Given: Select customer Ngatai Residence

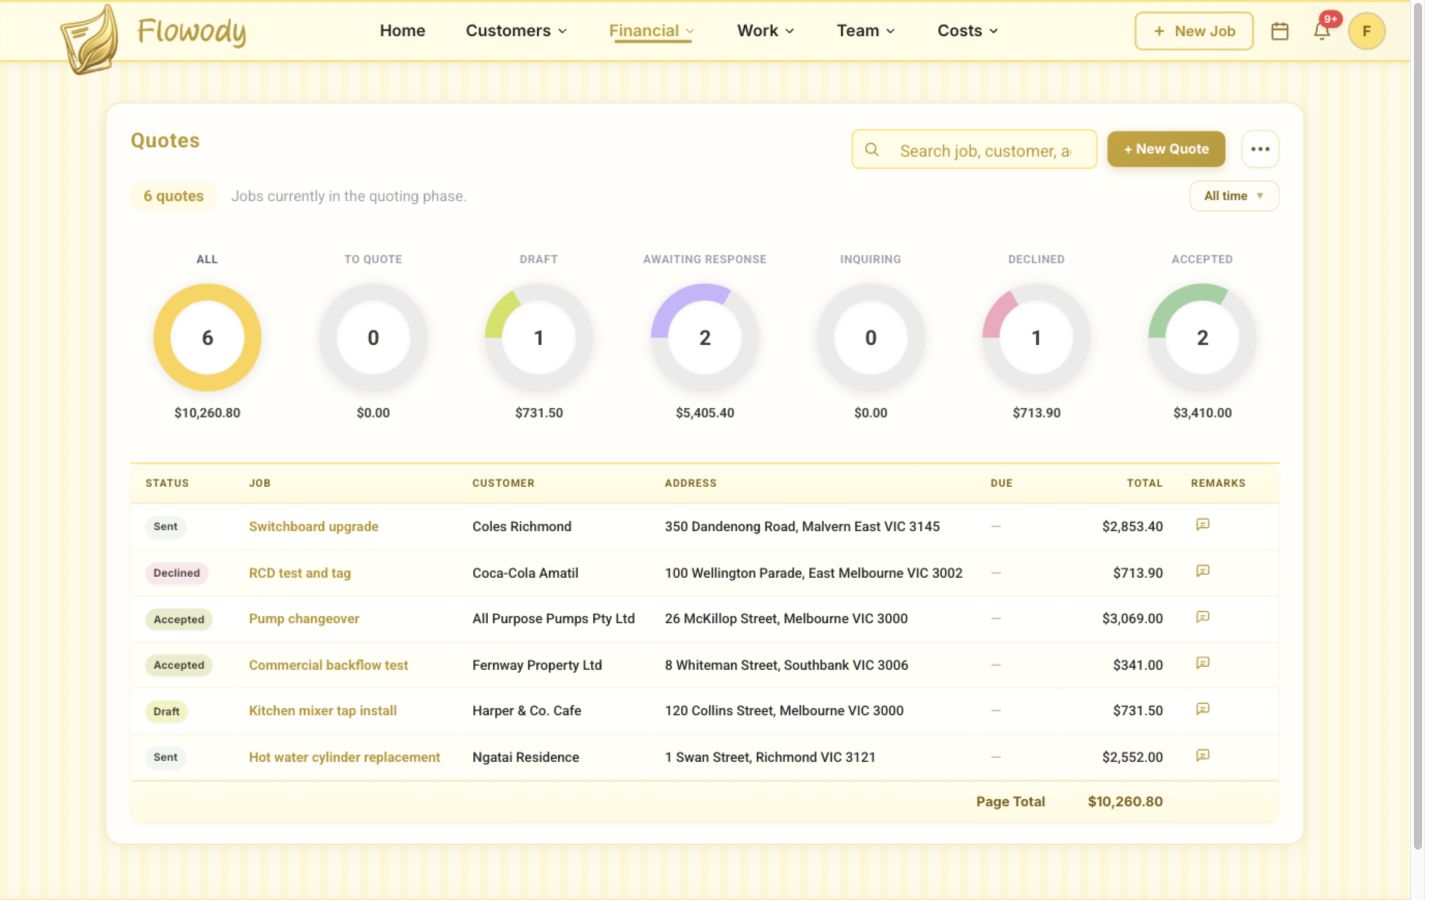Looking at the screenshot, I should (x=525, y=757).
